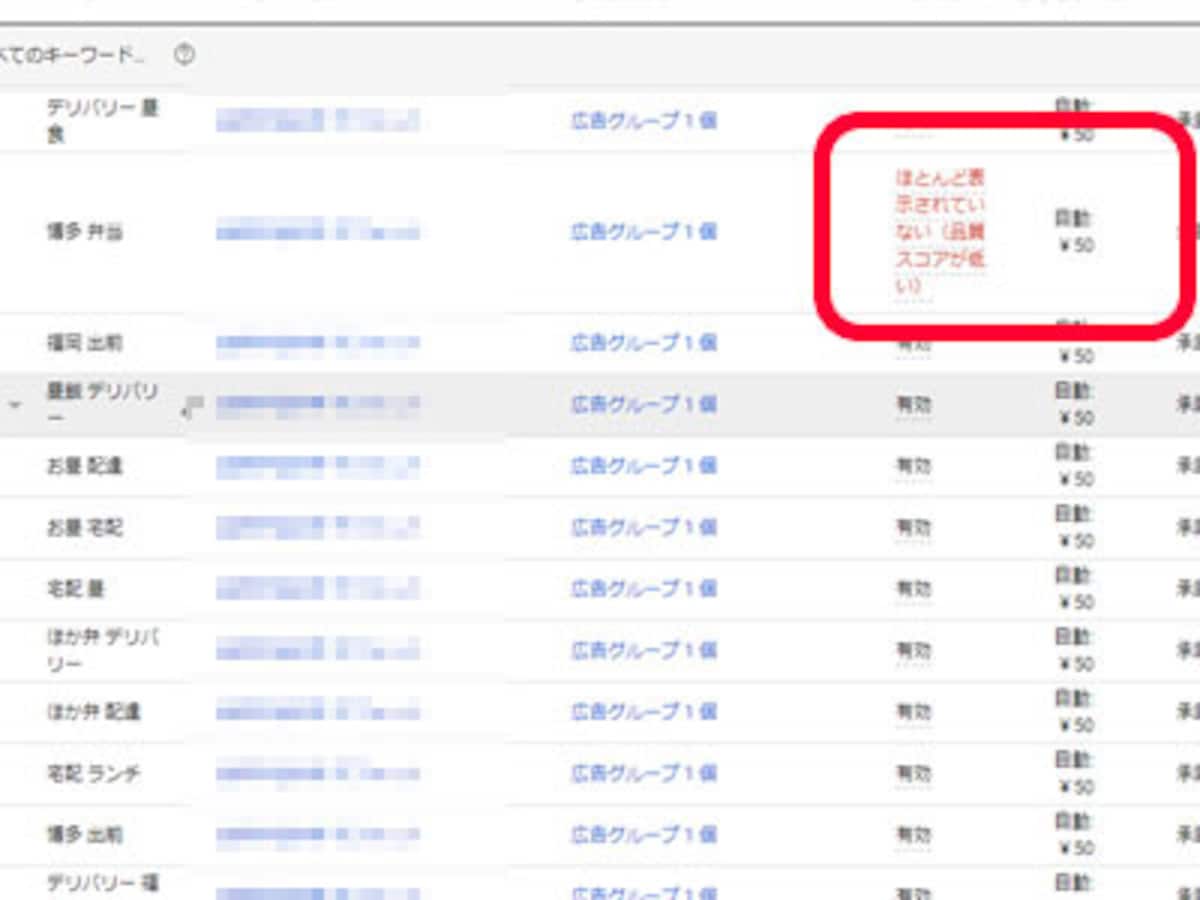
Task: Open 広告グループ 1 個 link for 福岡 出前
Action: [x=644, y=343]
